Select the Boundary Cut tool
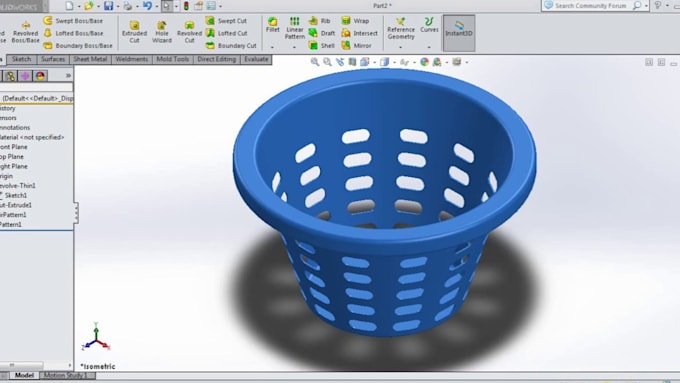Viewport: 680px width, 383px height. [231, 45]
